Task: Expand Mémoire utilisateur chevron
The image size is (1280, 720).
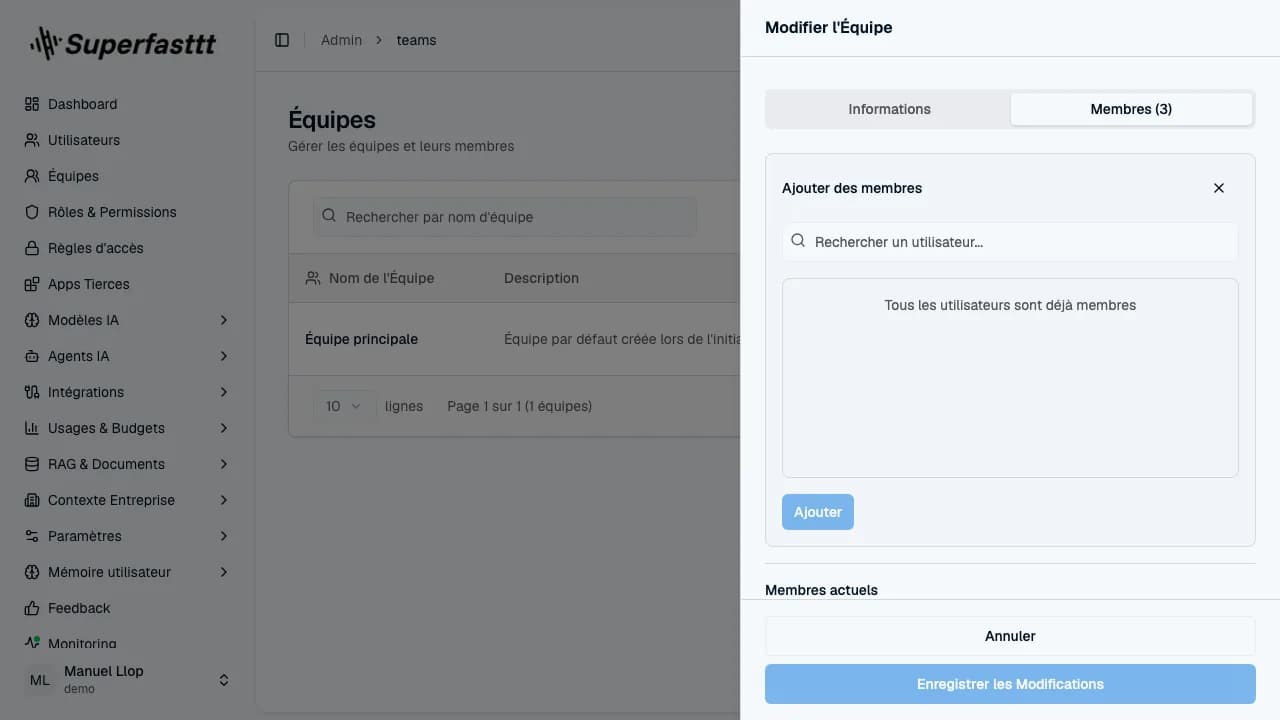Action: click(224, 572)
